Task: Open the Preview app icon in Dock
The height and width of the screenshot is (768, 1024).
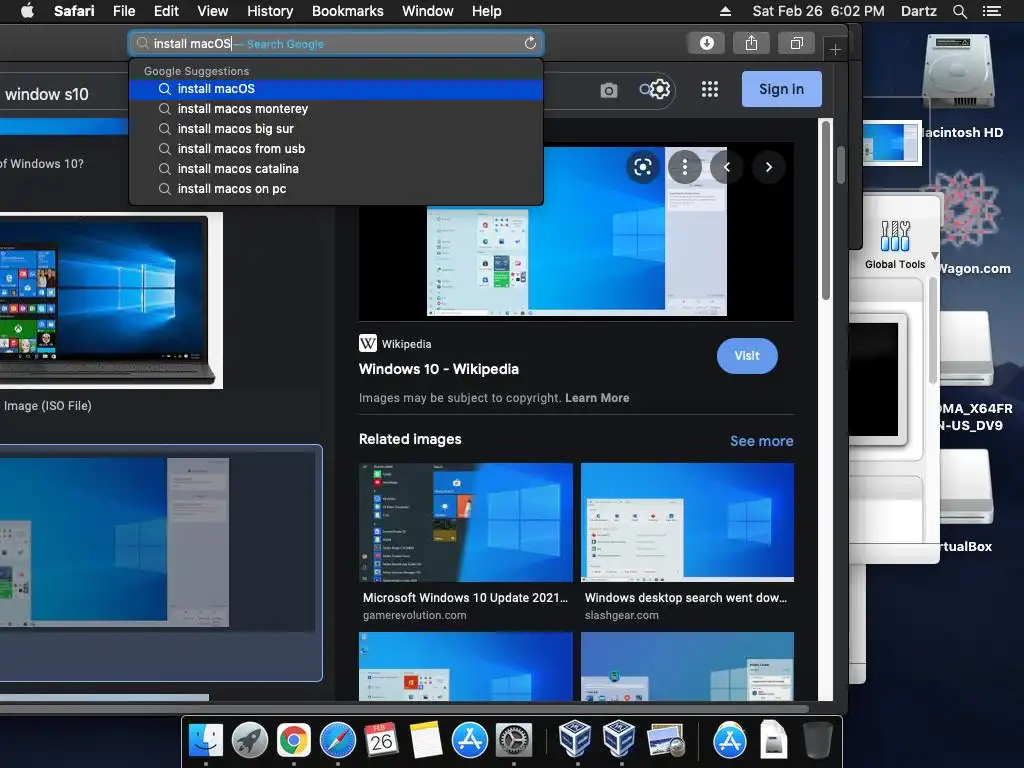Action: (665, 740)
